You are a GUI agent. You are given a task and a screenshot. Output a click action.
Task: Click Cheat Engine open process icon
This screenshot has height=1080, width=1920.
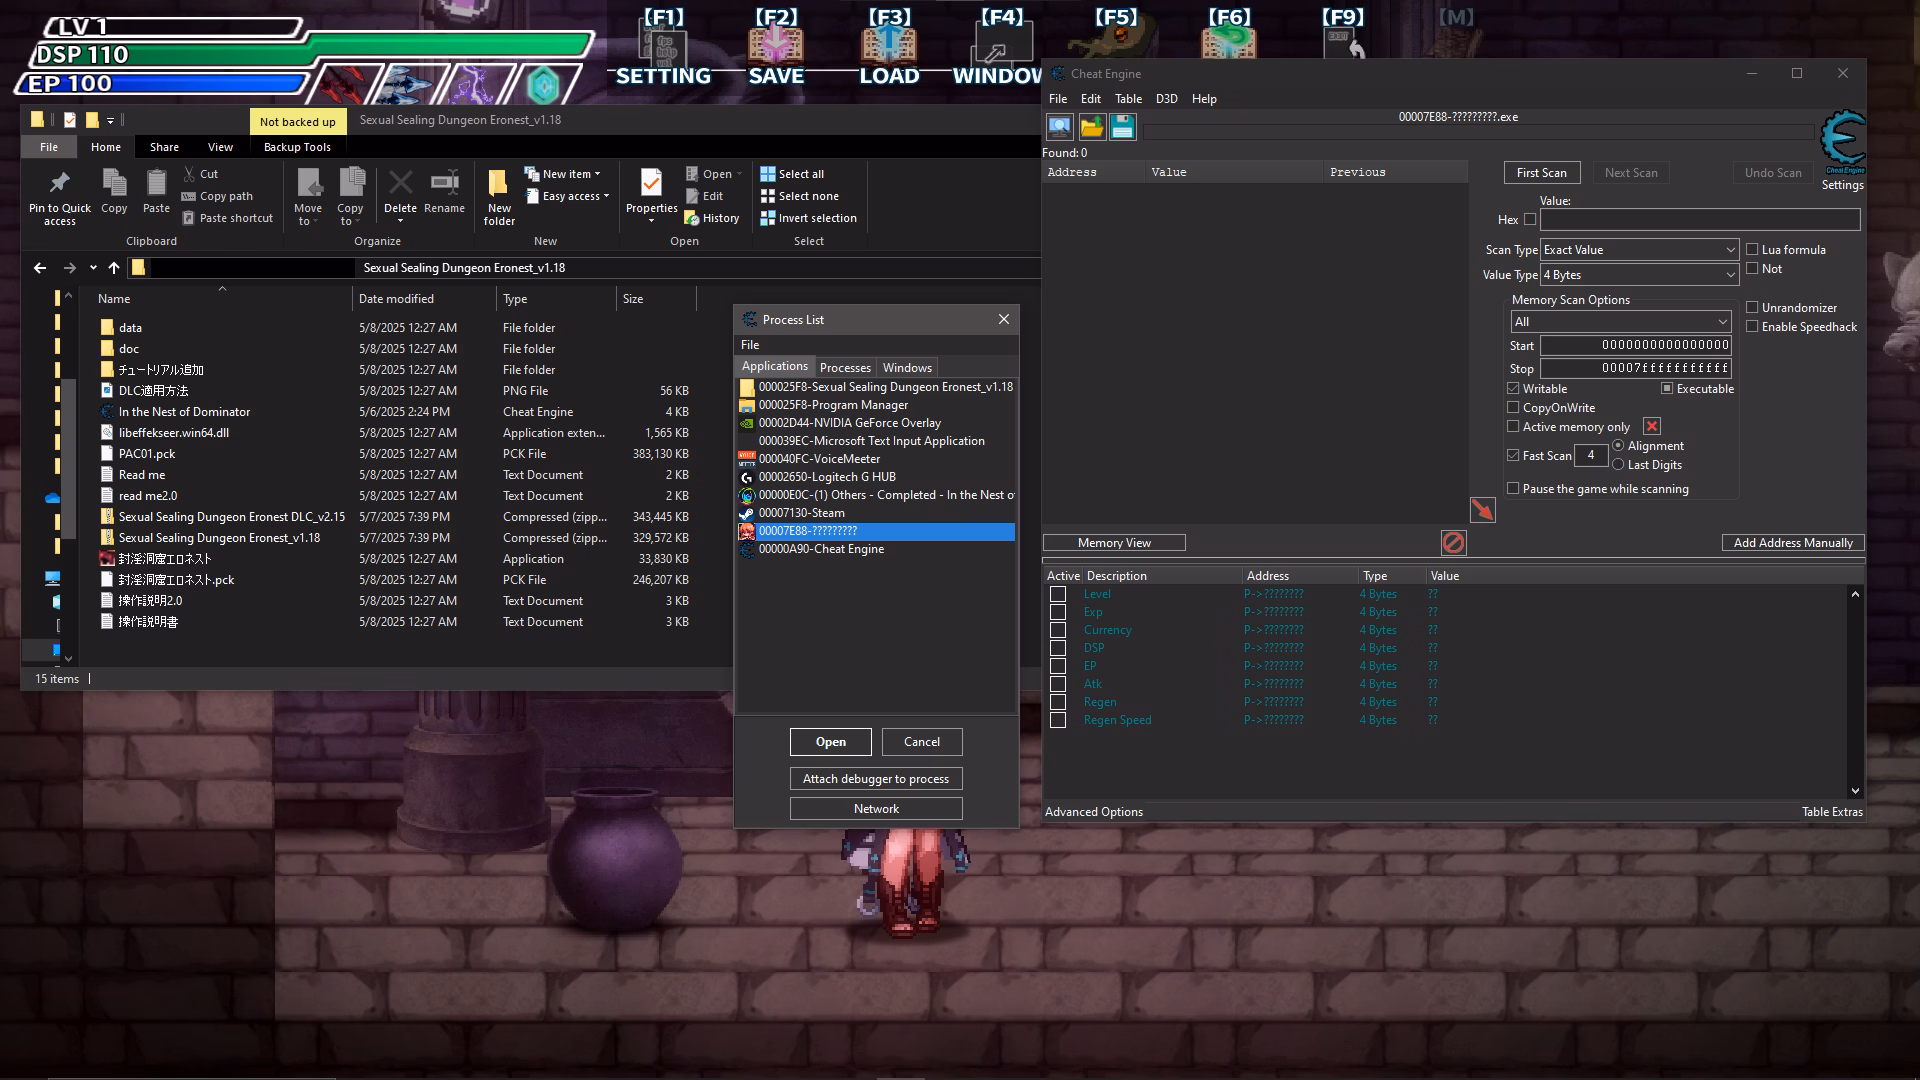coord(1059,127)
